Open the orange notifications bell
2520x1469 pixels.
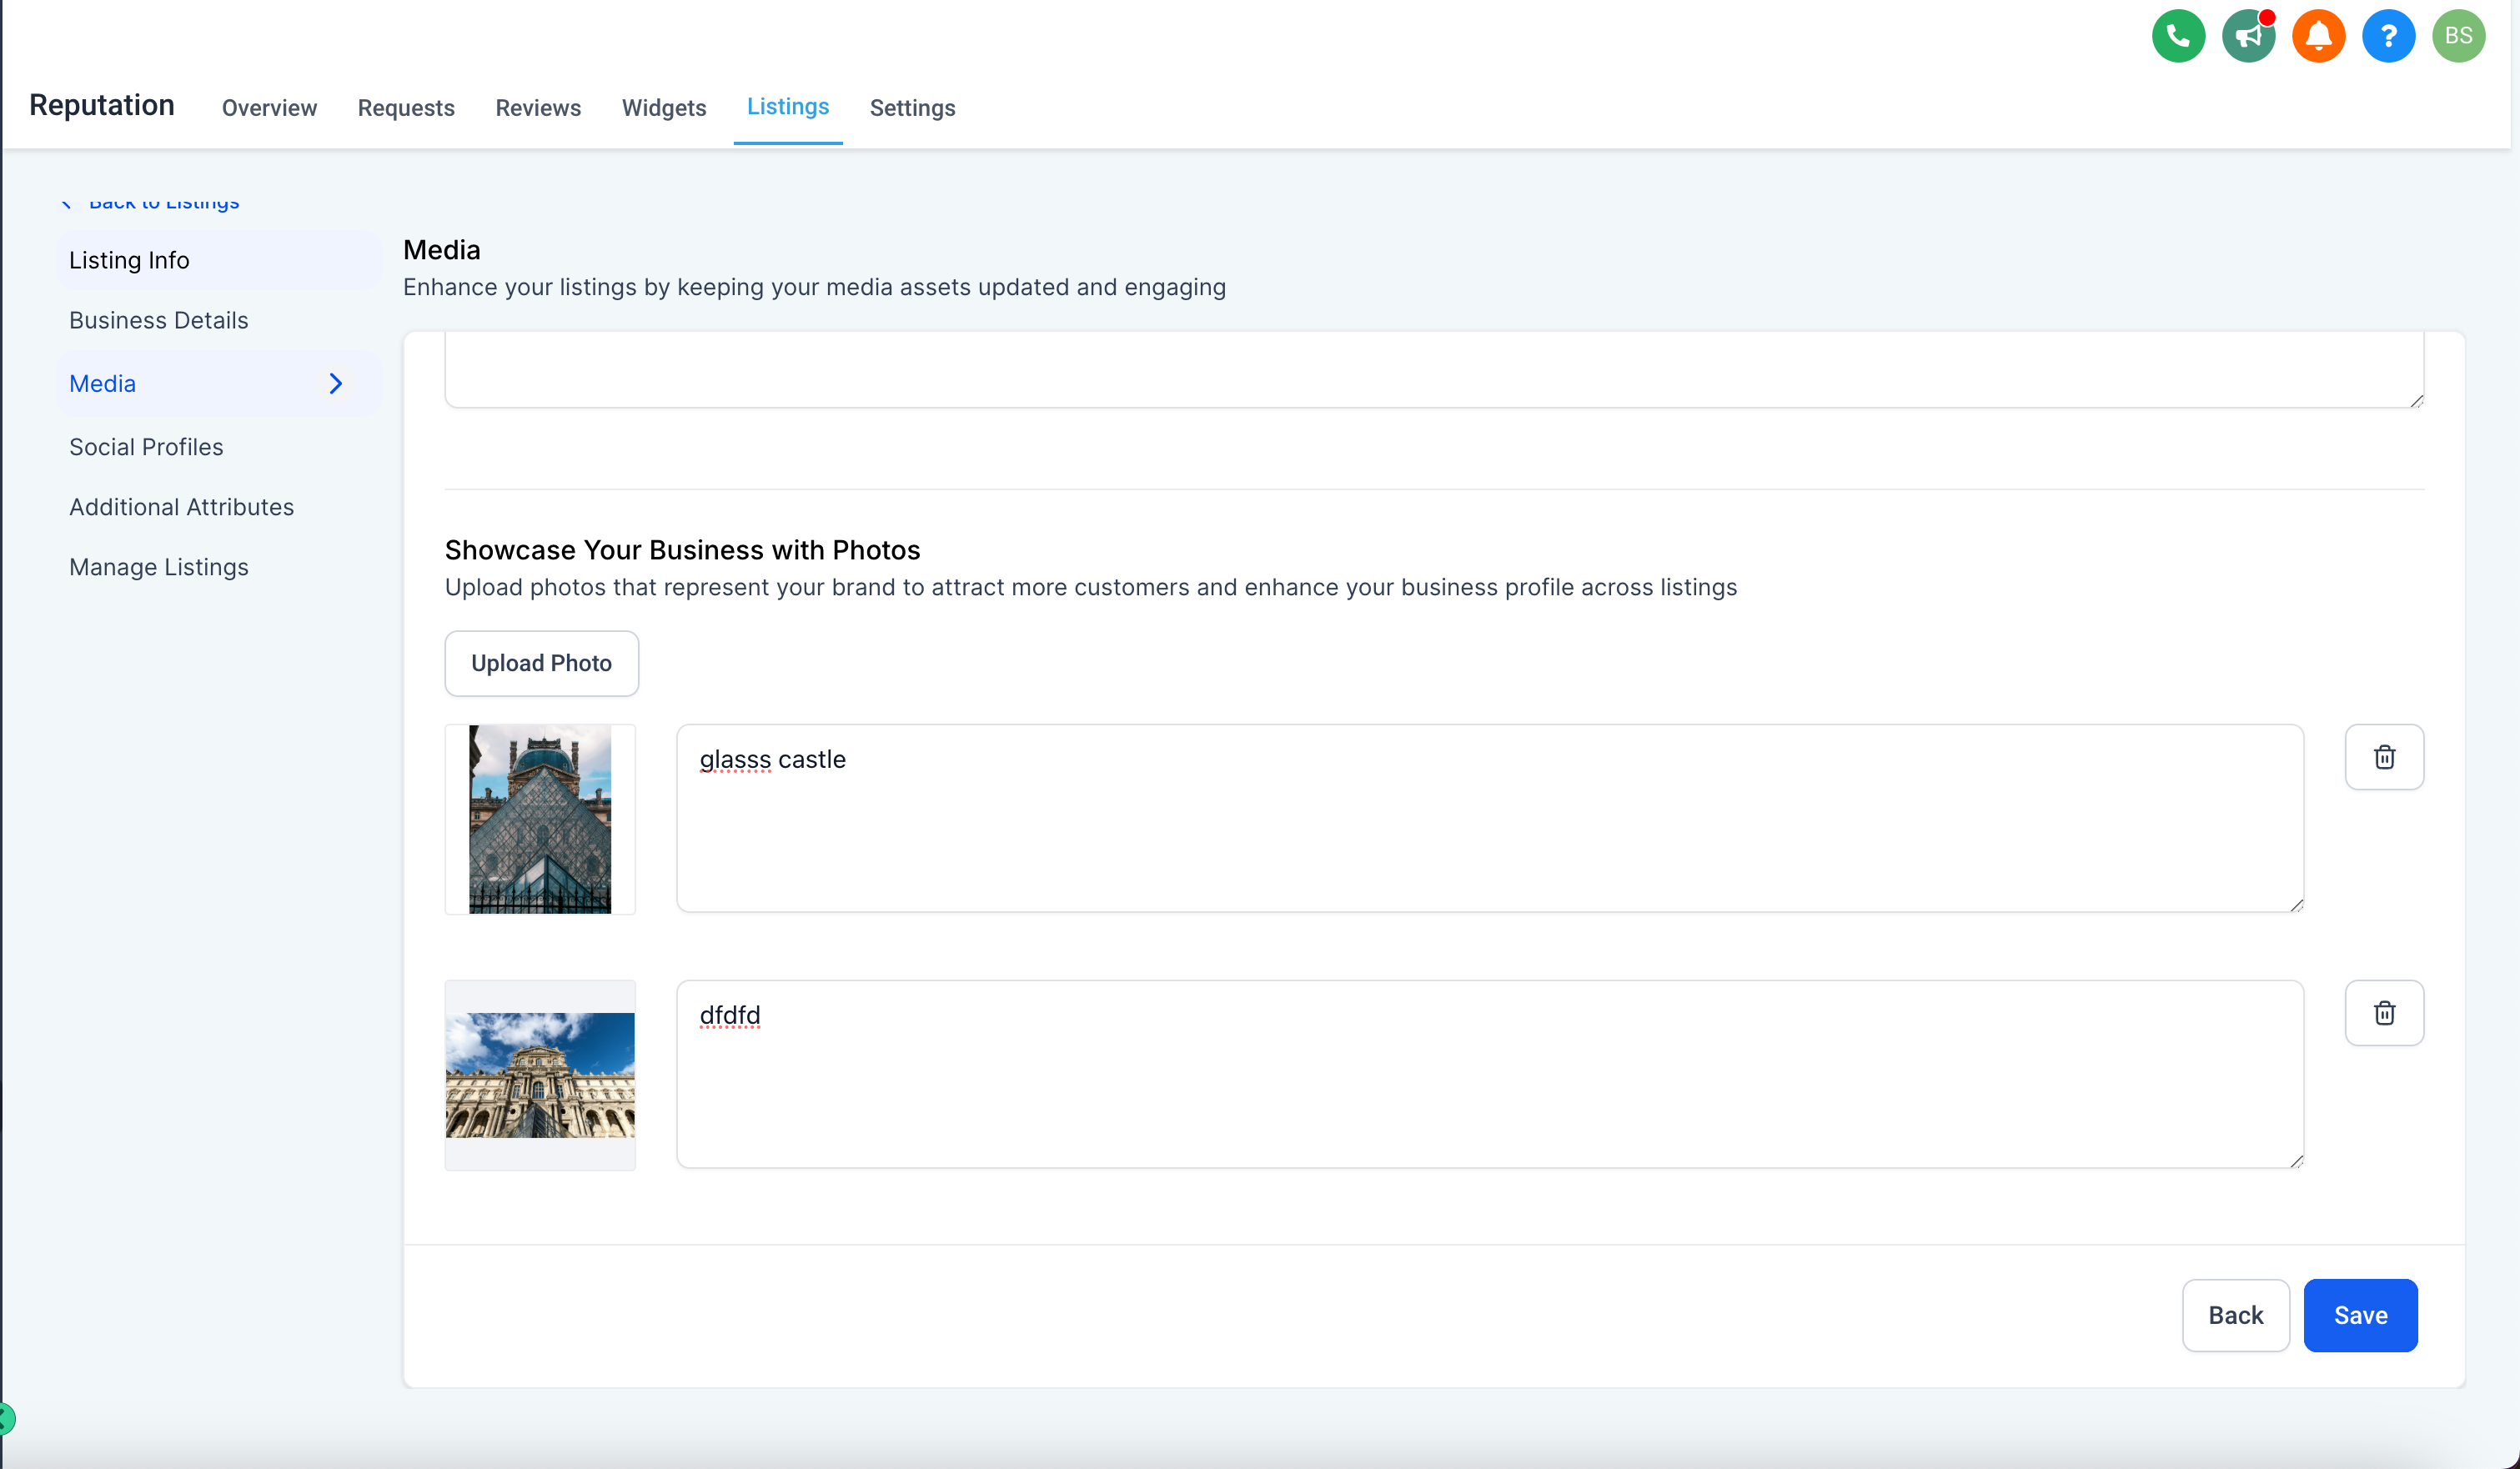[2318, 37]
